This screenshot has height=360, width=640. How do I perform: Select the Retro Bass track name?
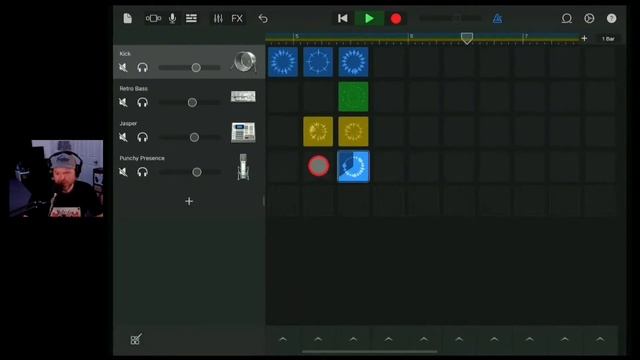pyautogui.click(x=133, y=88)
